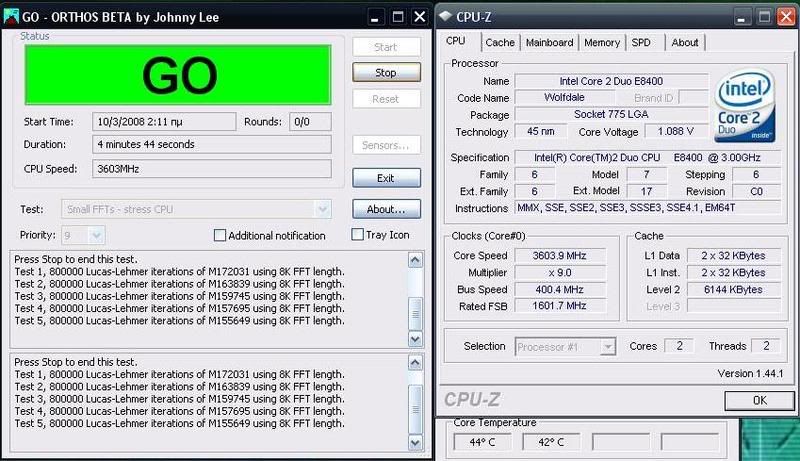The width and height of the screenshot is (800, 461).
Task: Go to the About tab in CPU-Z
Action: point(685,42)
